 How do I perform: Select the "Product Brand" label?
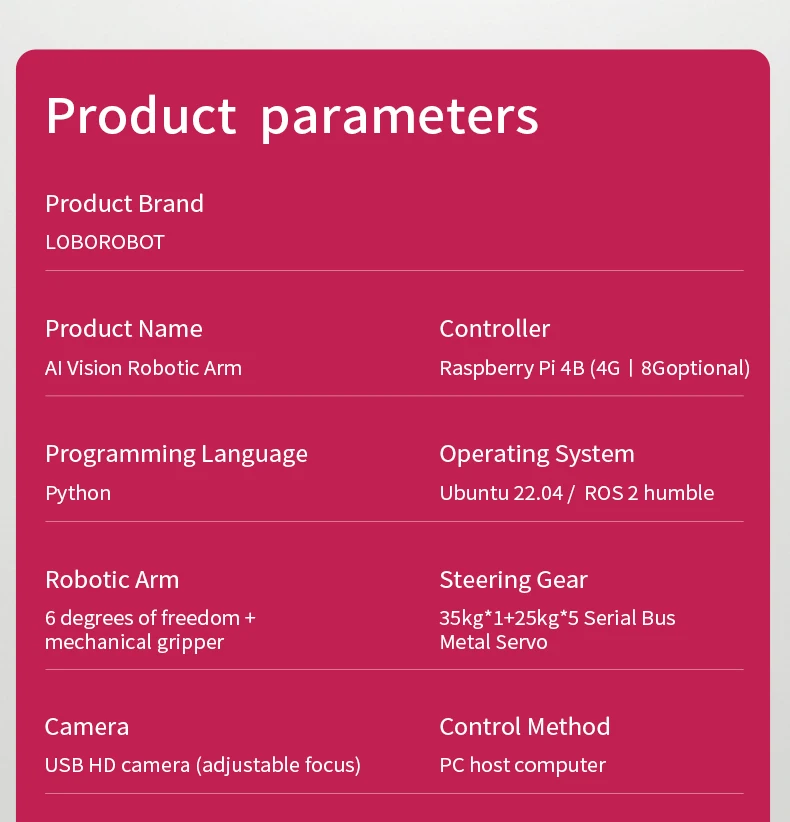click(124, 203)
